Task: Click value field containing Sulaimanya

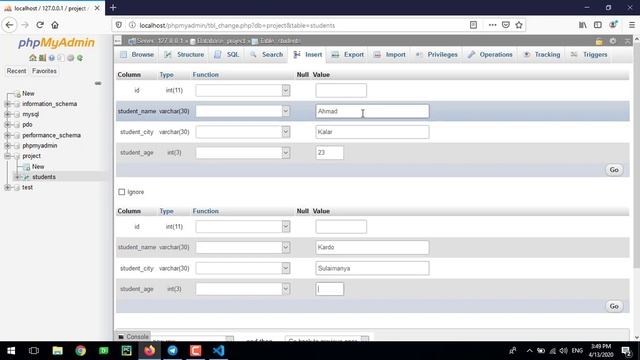Action: [x=372, y=268]
